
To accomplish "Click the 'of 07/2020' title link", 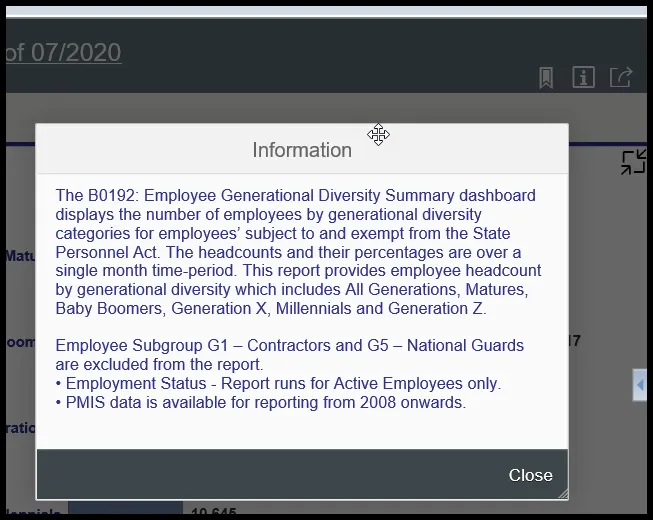I will pos(63,53).
